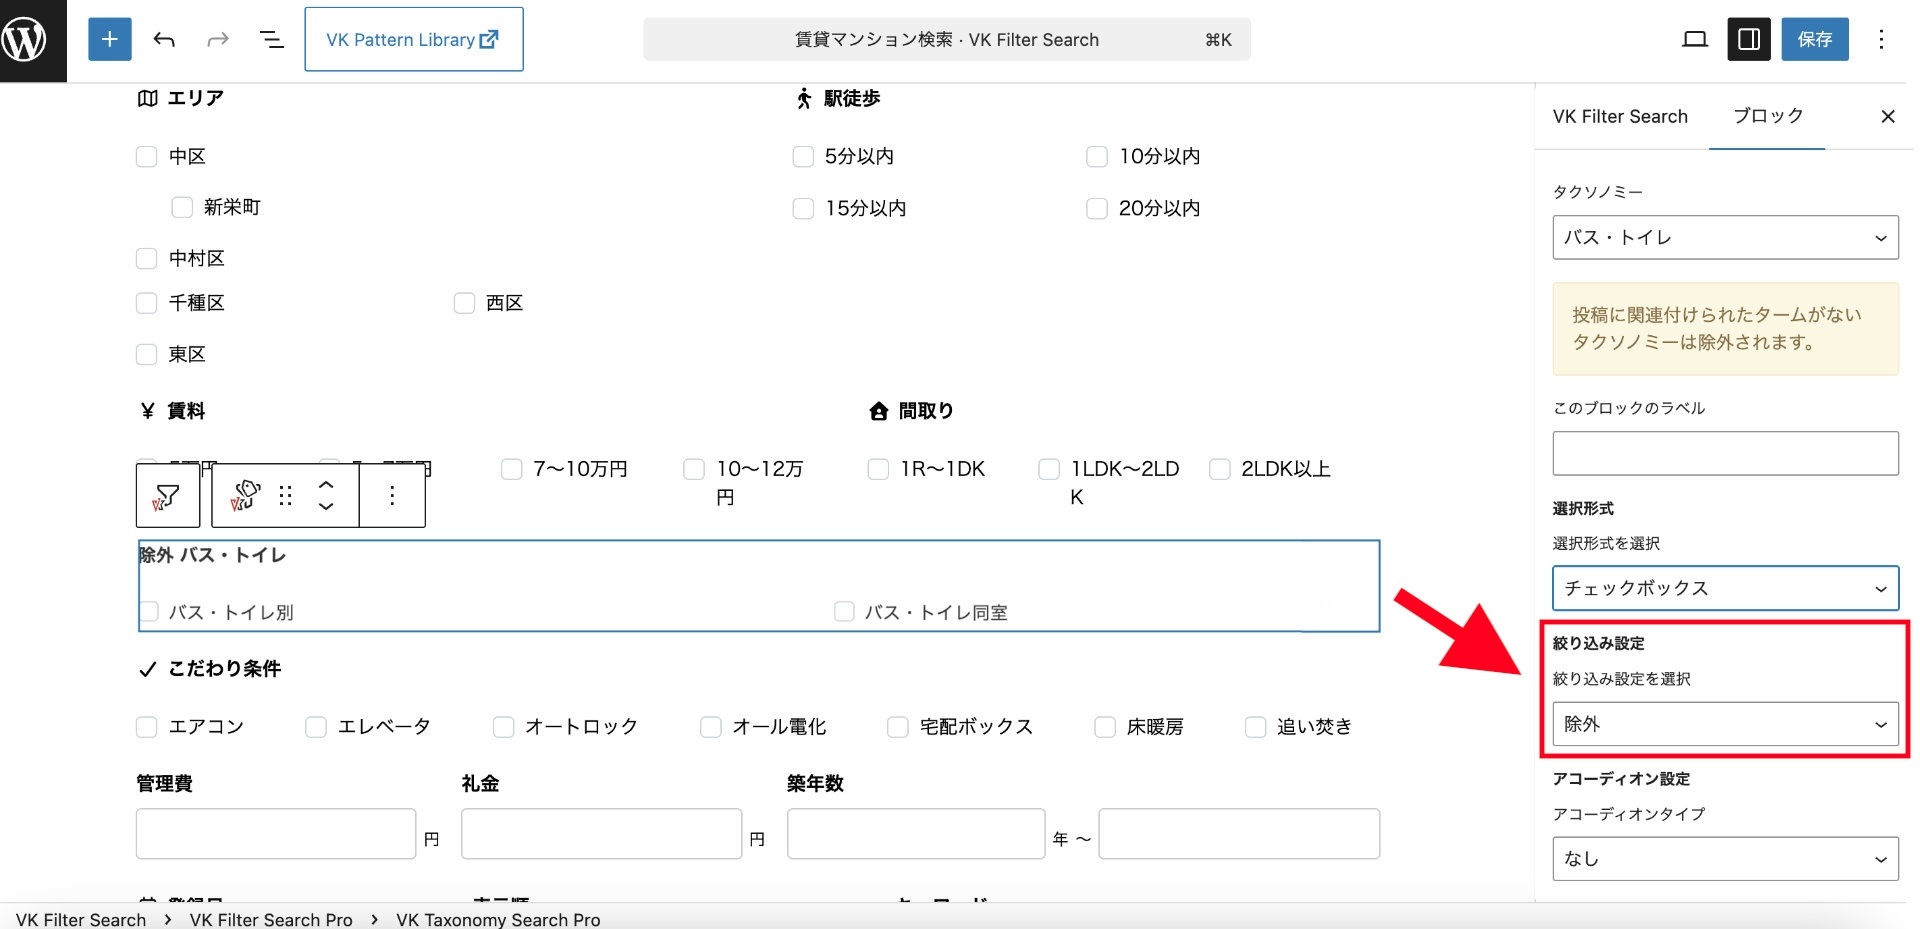Enable the 10分以内 station walk option
Viewport: 1920px width, 929px height.
click(x=1096, y=156)
